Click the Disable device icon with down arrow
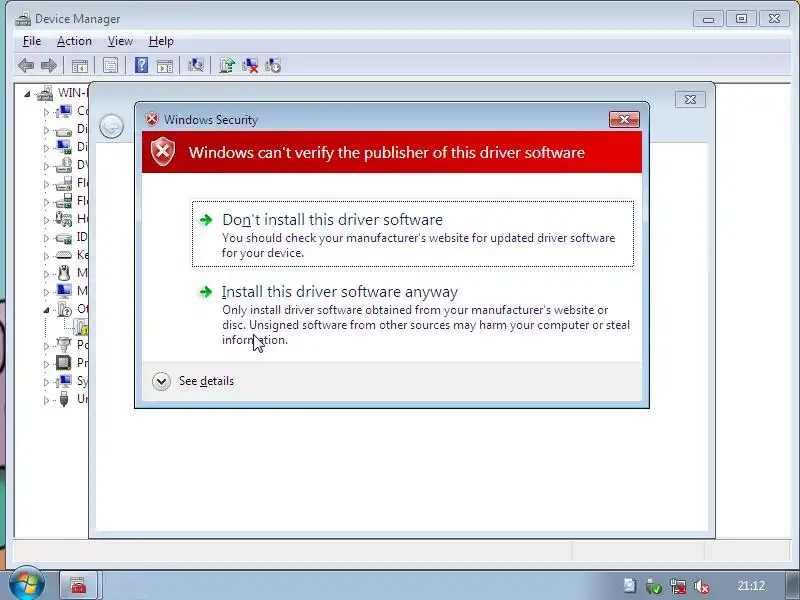This screenshot has width=800, height=600. 273,65
